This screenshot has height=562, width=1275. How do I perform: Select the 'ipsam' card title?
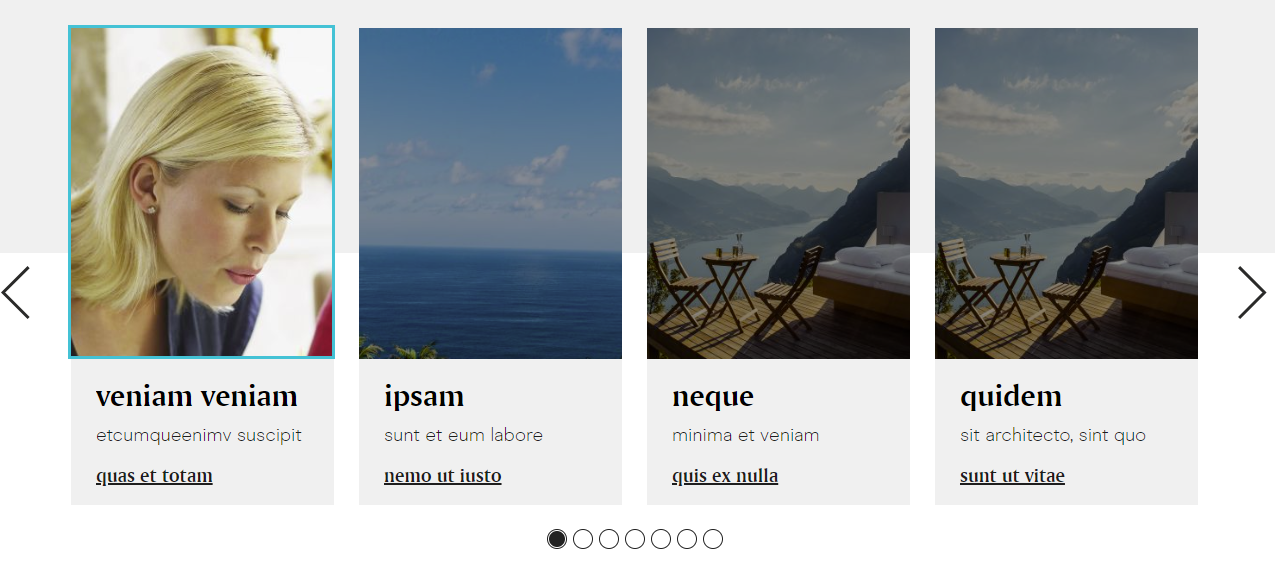tap(424, 398)
